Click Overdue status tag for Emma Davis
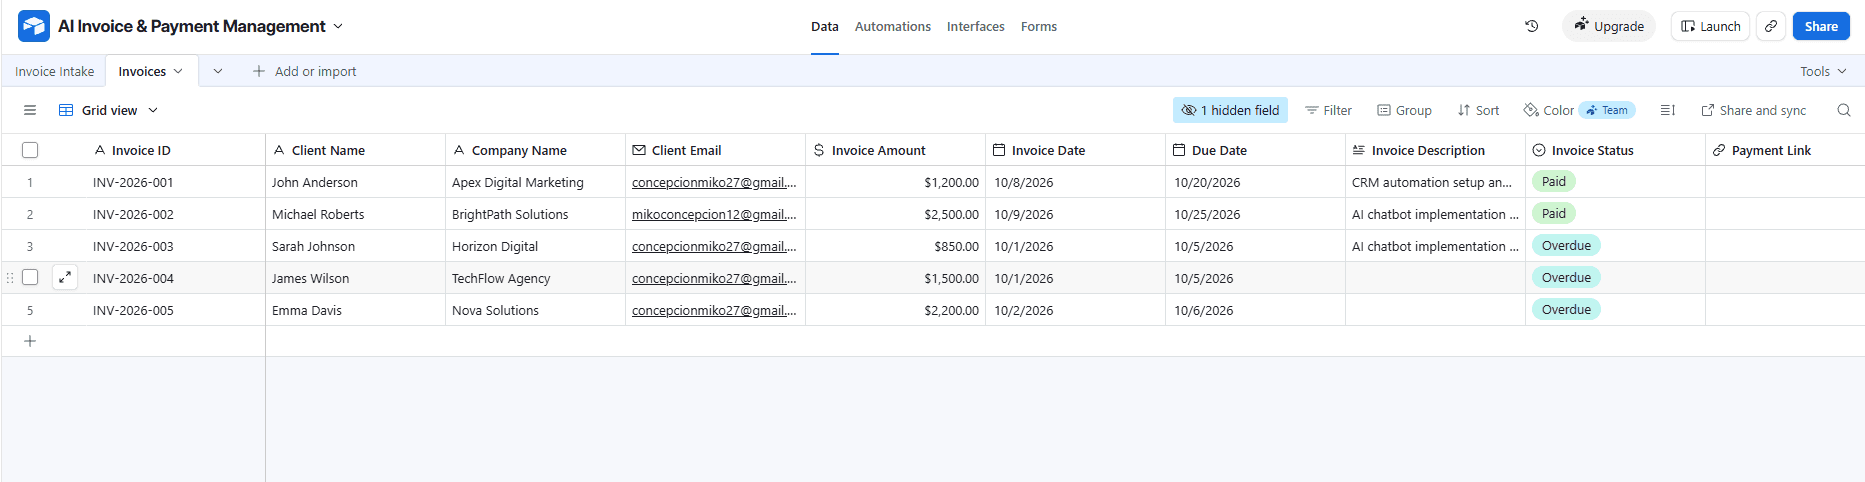The width and height of the screenshot is (1865, 482). click(1566, 309)
